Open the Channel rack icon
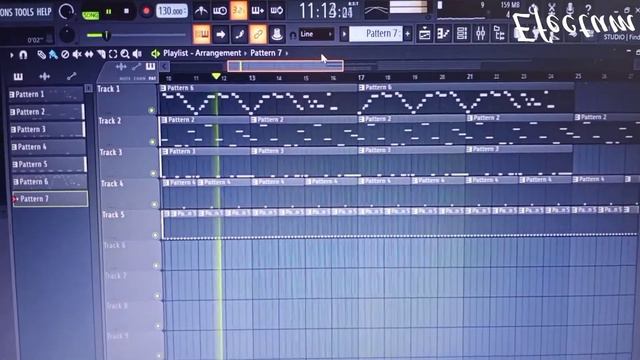 [x=462, y=34]
